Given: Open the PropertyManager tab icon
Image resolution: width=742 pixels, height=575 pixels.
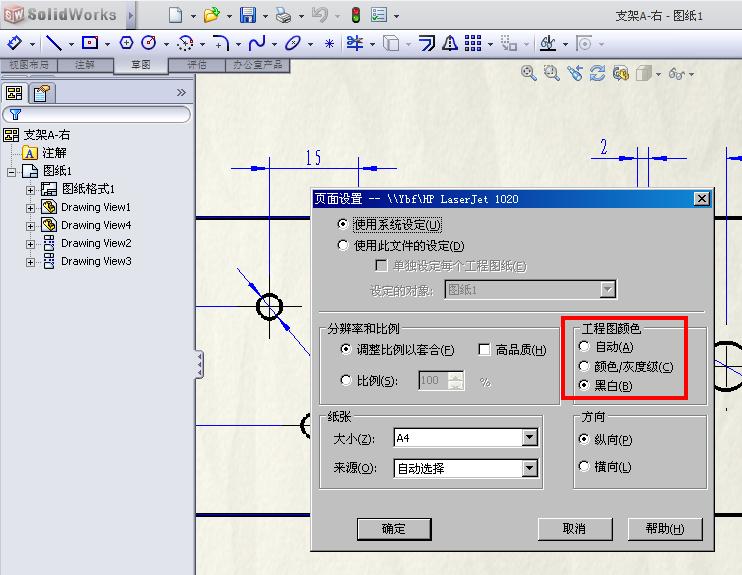Looking at the screenshot, I should (x=42, y=93).
